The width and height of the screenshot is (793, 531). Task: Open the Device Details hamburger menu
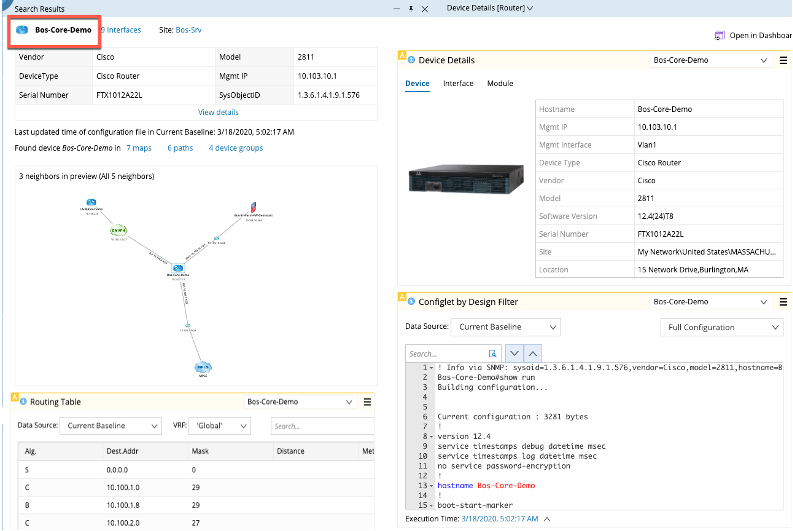tap(783, 60)
